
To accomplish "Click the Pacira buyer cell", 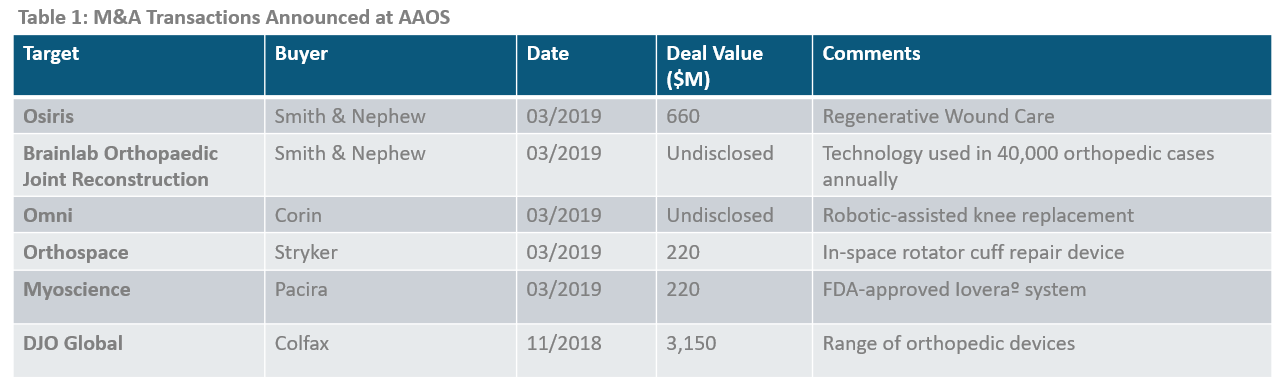I will [391, 289].
